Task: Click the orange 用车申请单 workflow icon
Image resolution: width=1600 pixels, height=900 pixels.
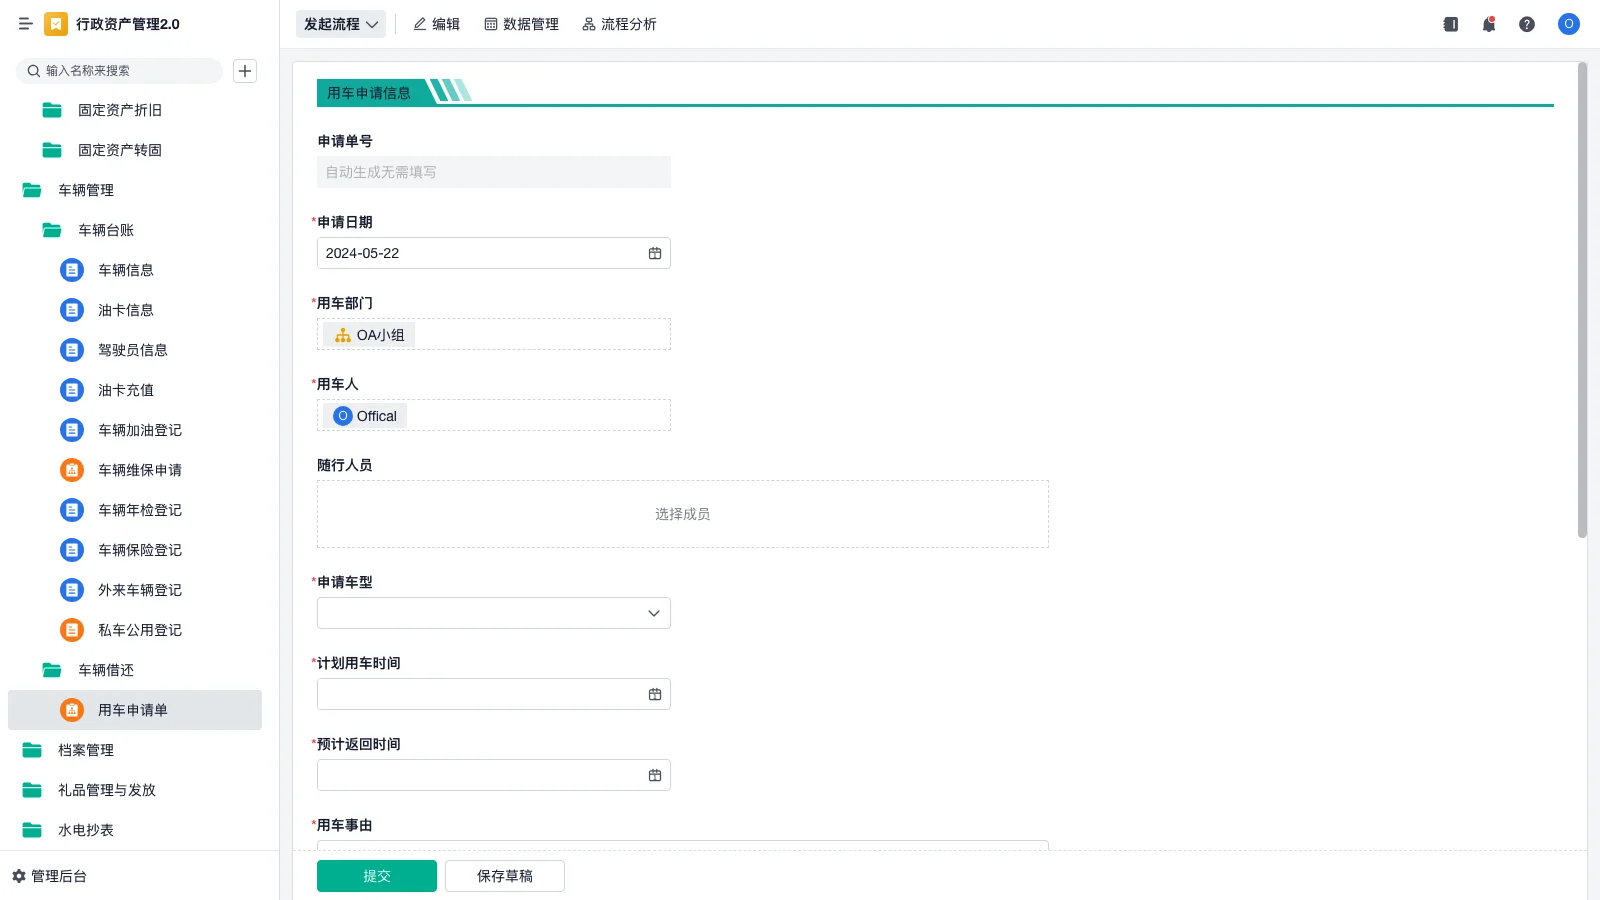Action: (x=72, y=710)
